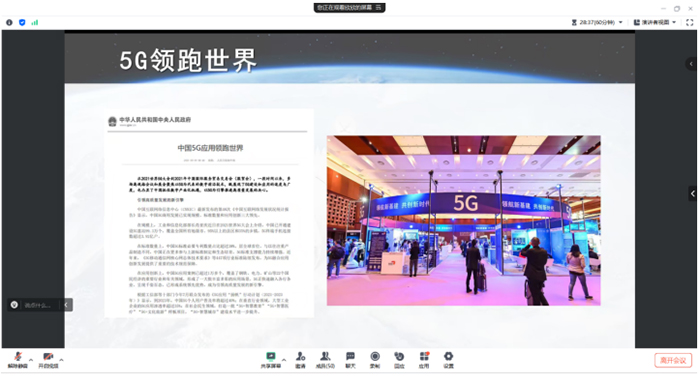Unmute the microphone
Viewport: 700px width, 383px height.
click(18, 360)
